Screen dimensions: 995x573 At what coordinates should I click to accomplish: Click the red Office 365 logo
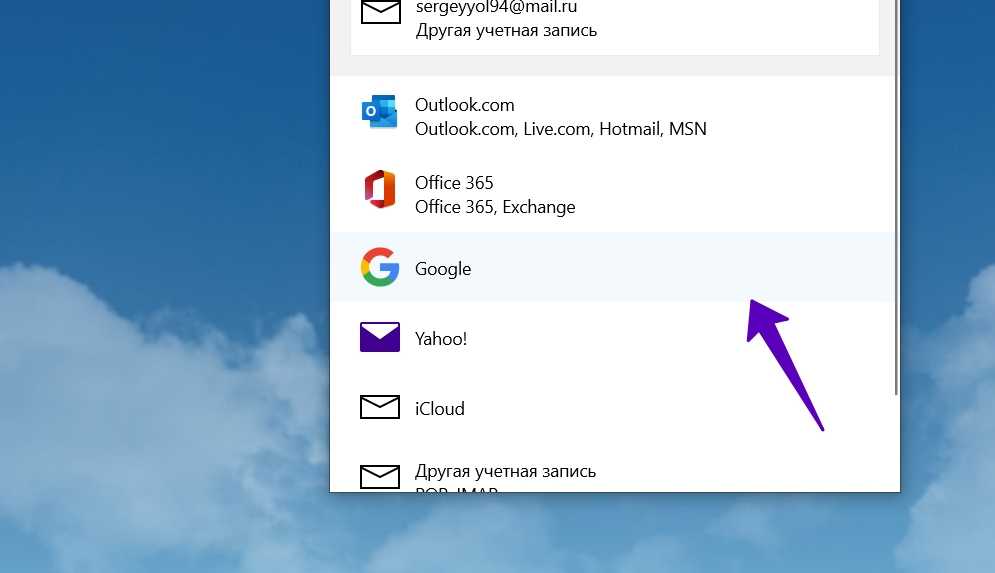point(379,190)
